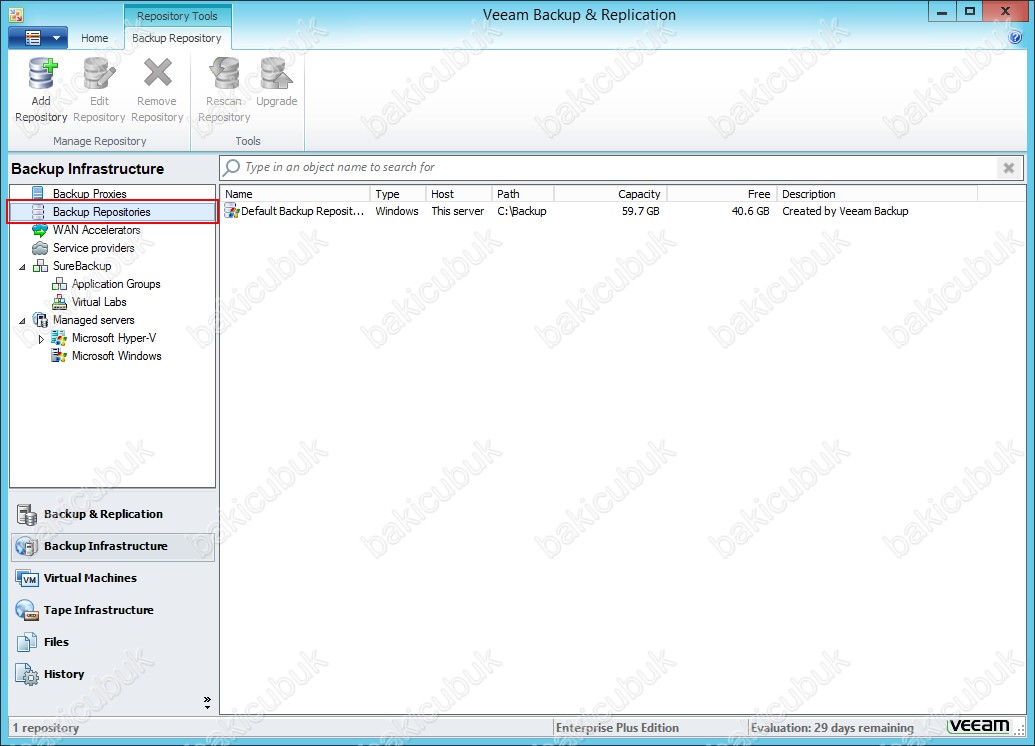Click the Virtual Machines VM icon
The image size is (1035, 746).
[27, 578]
